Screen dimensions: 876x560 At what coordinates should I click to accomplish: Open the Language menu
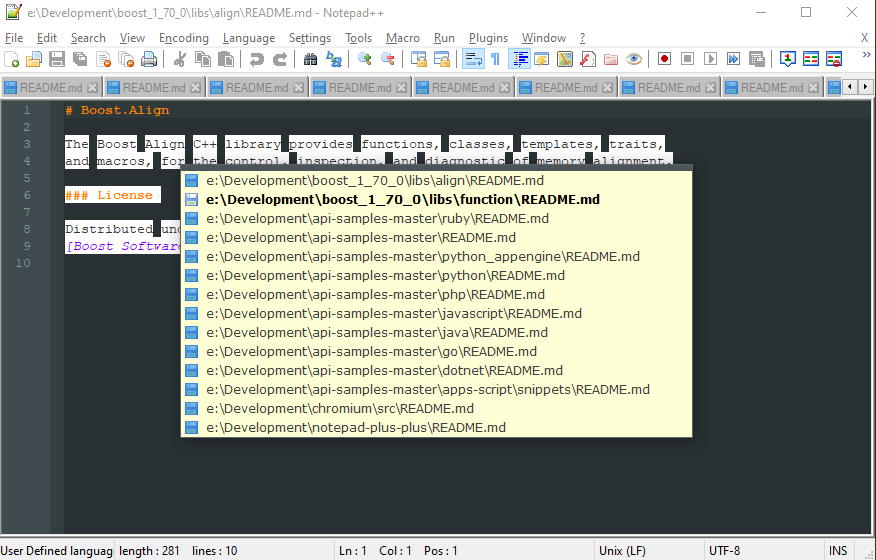(249, 38)
